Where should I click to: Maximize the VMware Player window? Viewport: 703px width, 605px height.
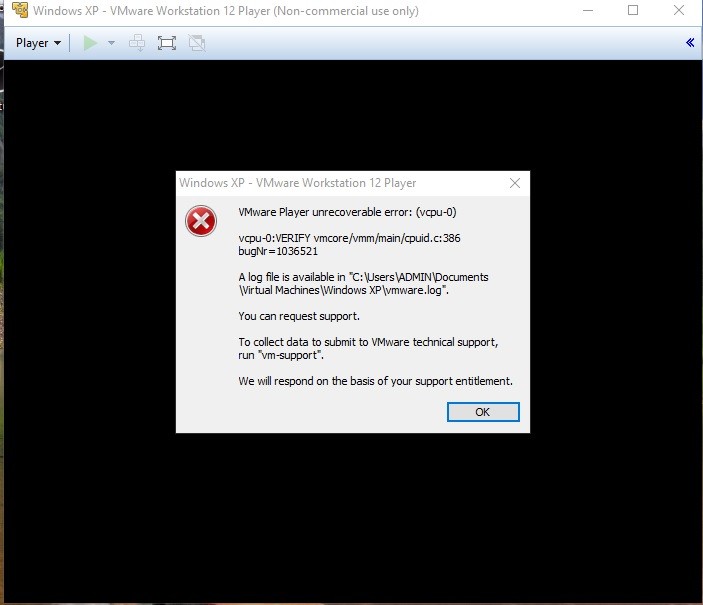633,10
